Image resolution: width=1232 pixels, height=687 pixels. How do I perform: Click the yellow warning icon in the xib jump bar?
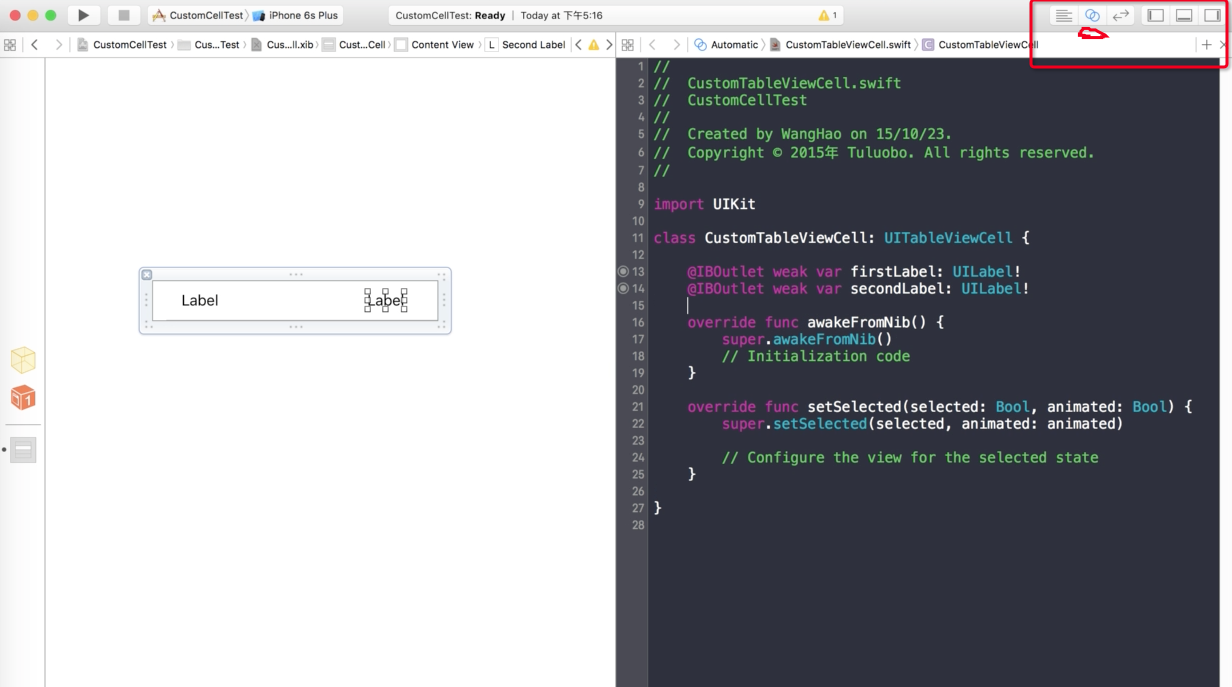pos(593,45)
